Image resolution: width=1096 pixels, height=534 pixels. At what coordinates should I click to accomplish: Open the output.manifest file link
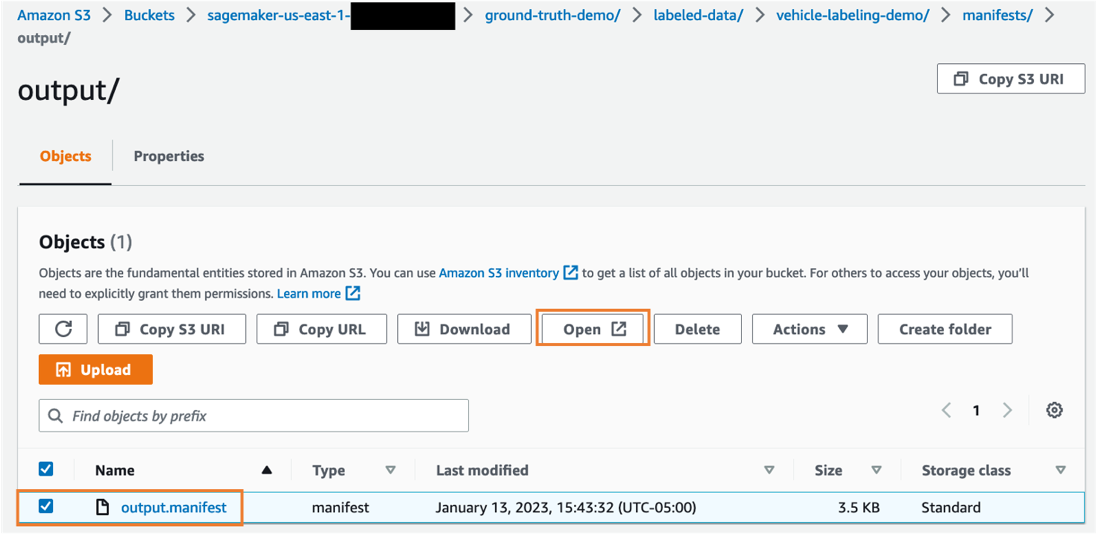173,508
